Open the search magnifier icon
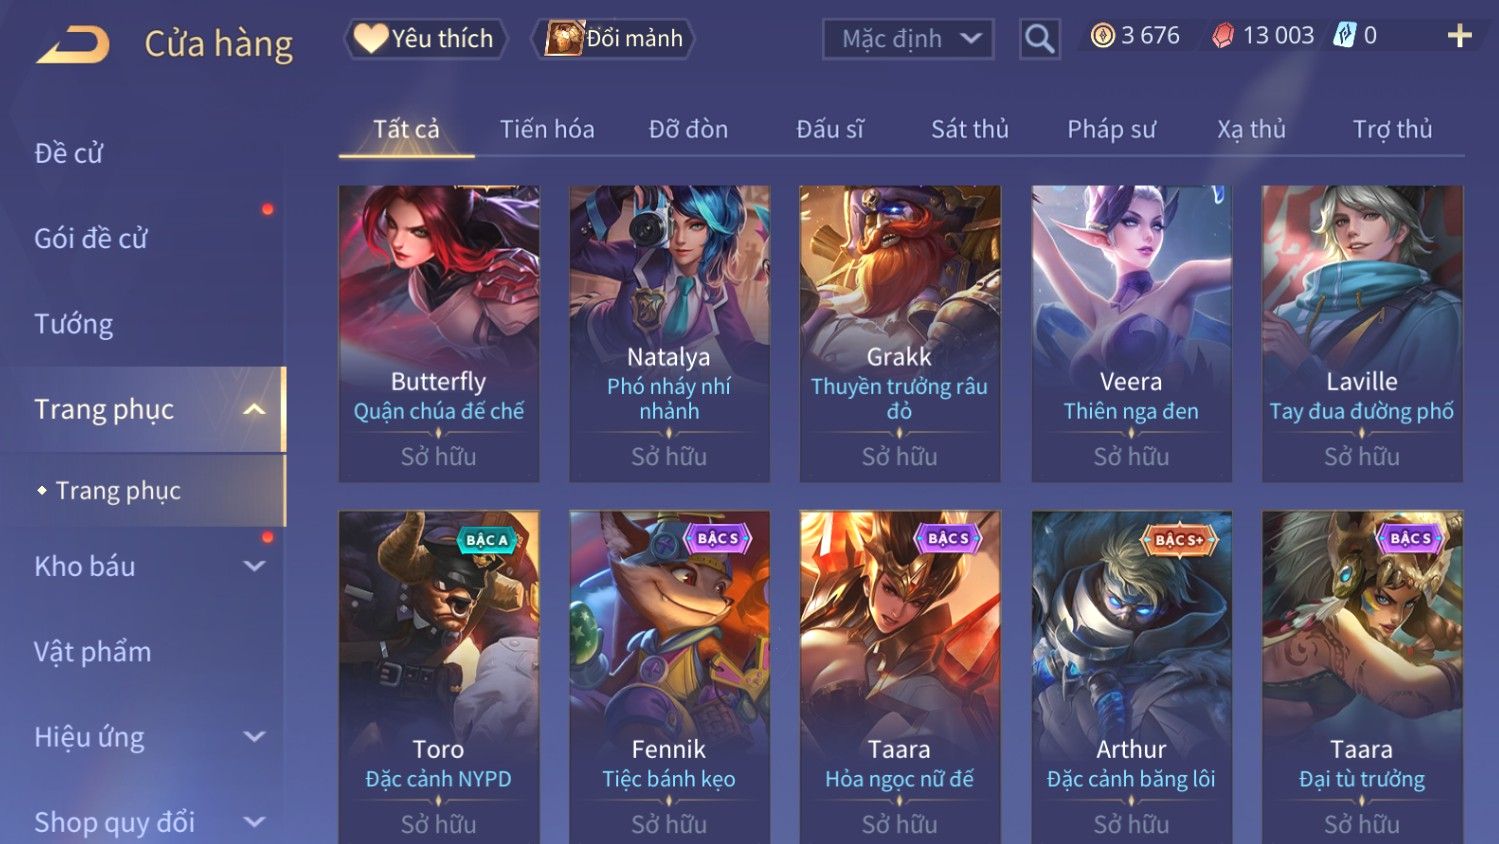The image size is (1499, 844). 1040,39
